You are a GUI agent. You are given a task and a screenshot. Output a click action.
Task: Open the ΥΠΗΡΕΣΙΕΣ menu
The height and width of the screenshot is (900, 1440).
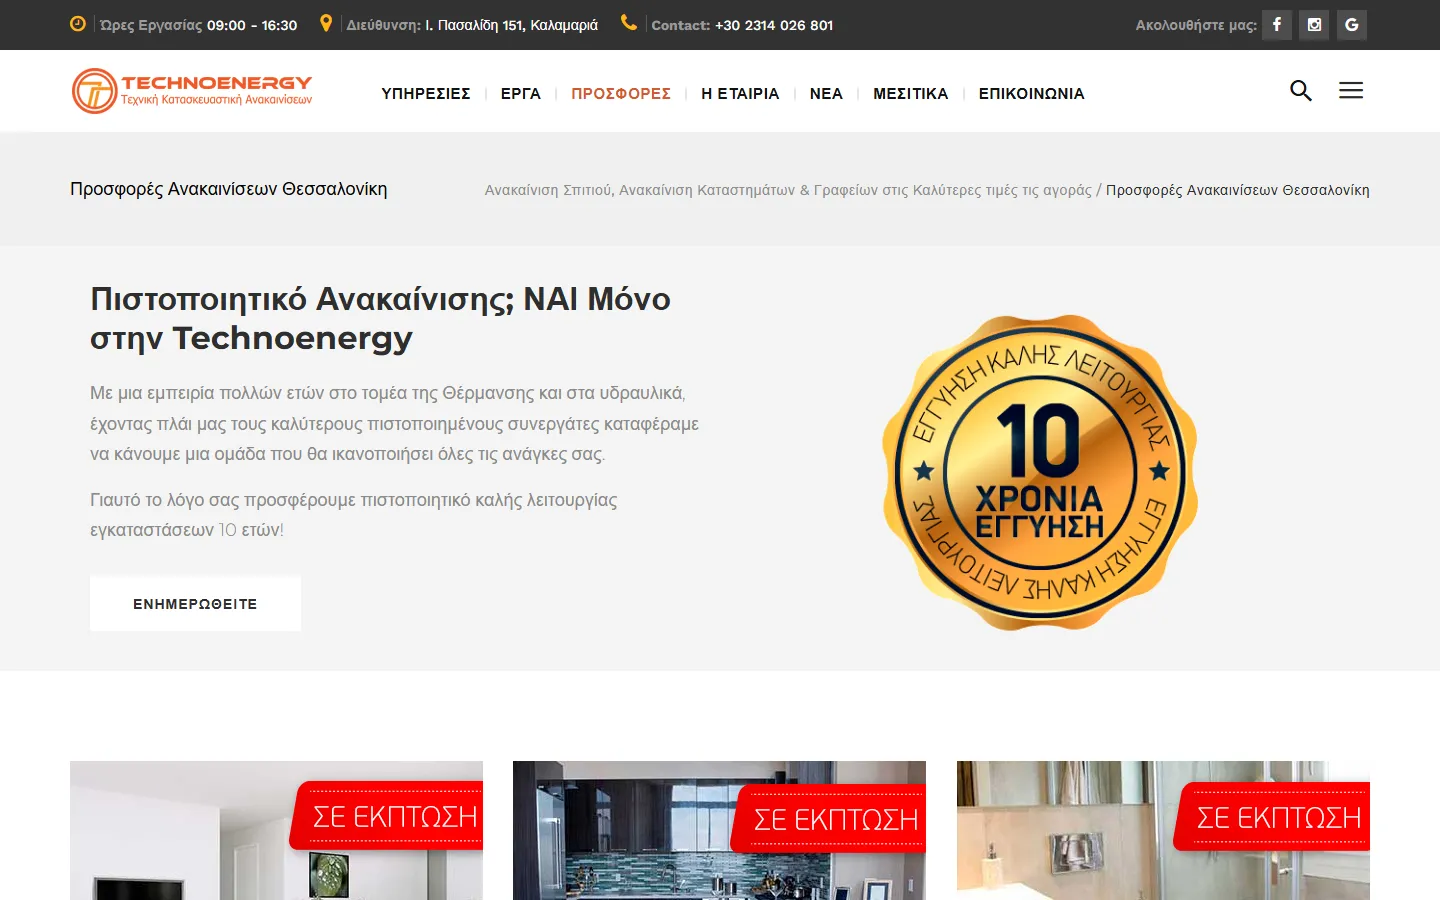(x=426, y=93)
